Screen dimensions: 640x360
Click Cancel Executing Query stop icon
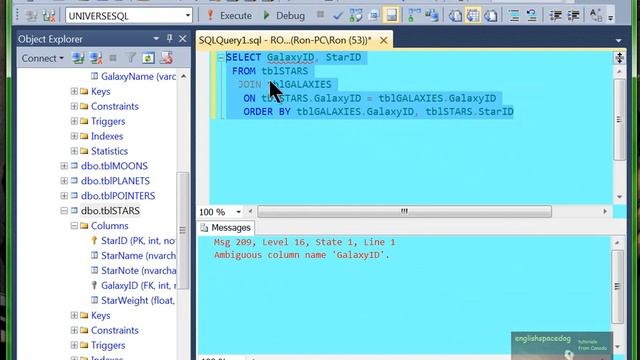(320, 15)
